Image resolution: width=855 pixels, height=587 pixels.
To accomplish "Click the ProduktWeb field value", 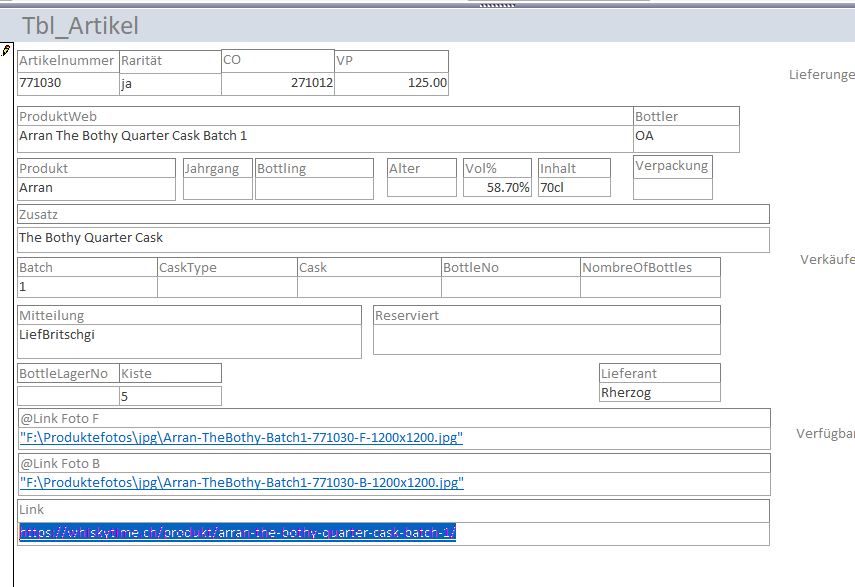I will [x=325, y=138].
